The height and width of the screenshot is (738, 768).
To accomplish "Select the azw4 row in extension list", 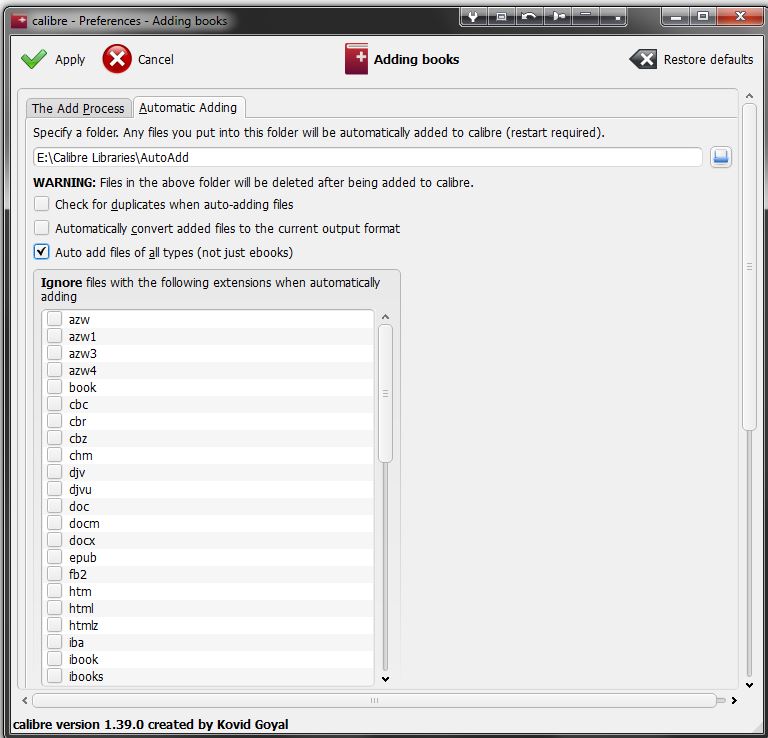I will tap(208, 370).
